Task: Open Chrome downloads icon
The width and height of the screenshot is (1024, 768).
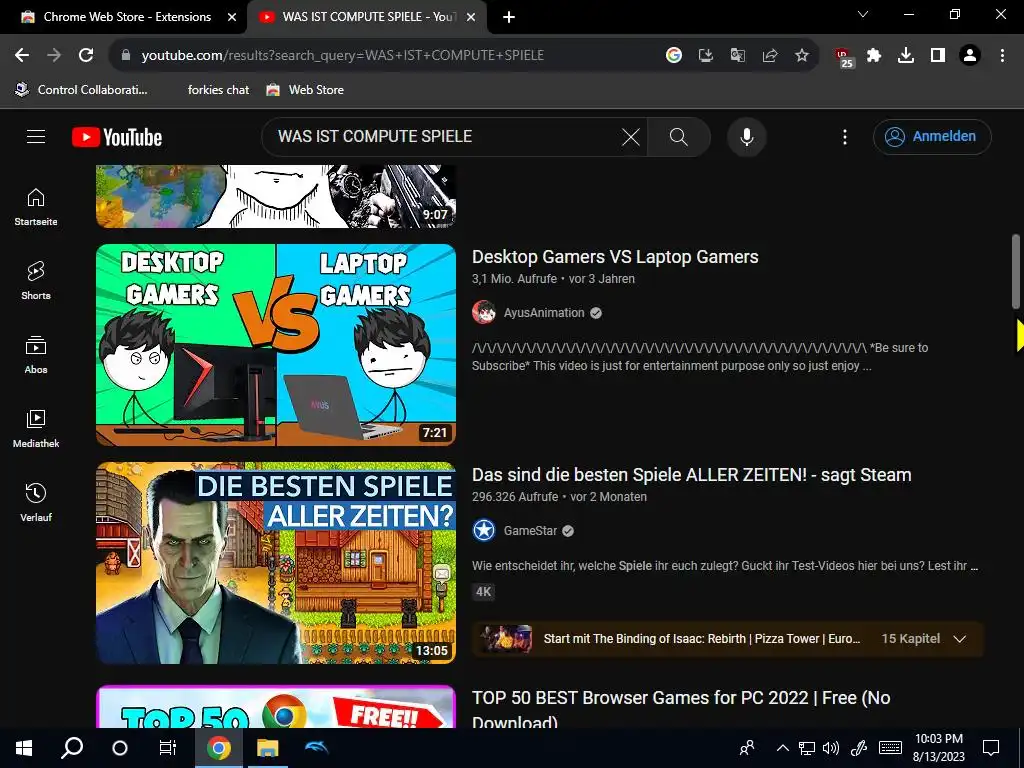Action: coord(906,55)
